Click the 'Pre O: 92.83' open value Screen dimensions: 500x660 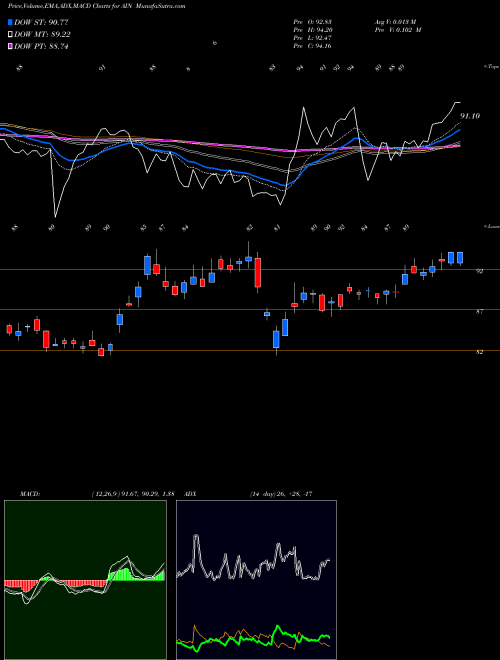point(312,22)
